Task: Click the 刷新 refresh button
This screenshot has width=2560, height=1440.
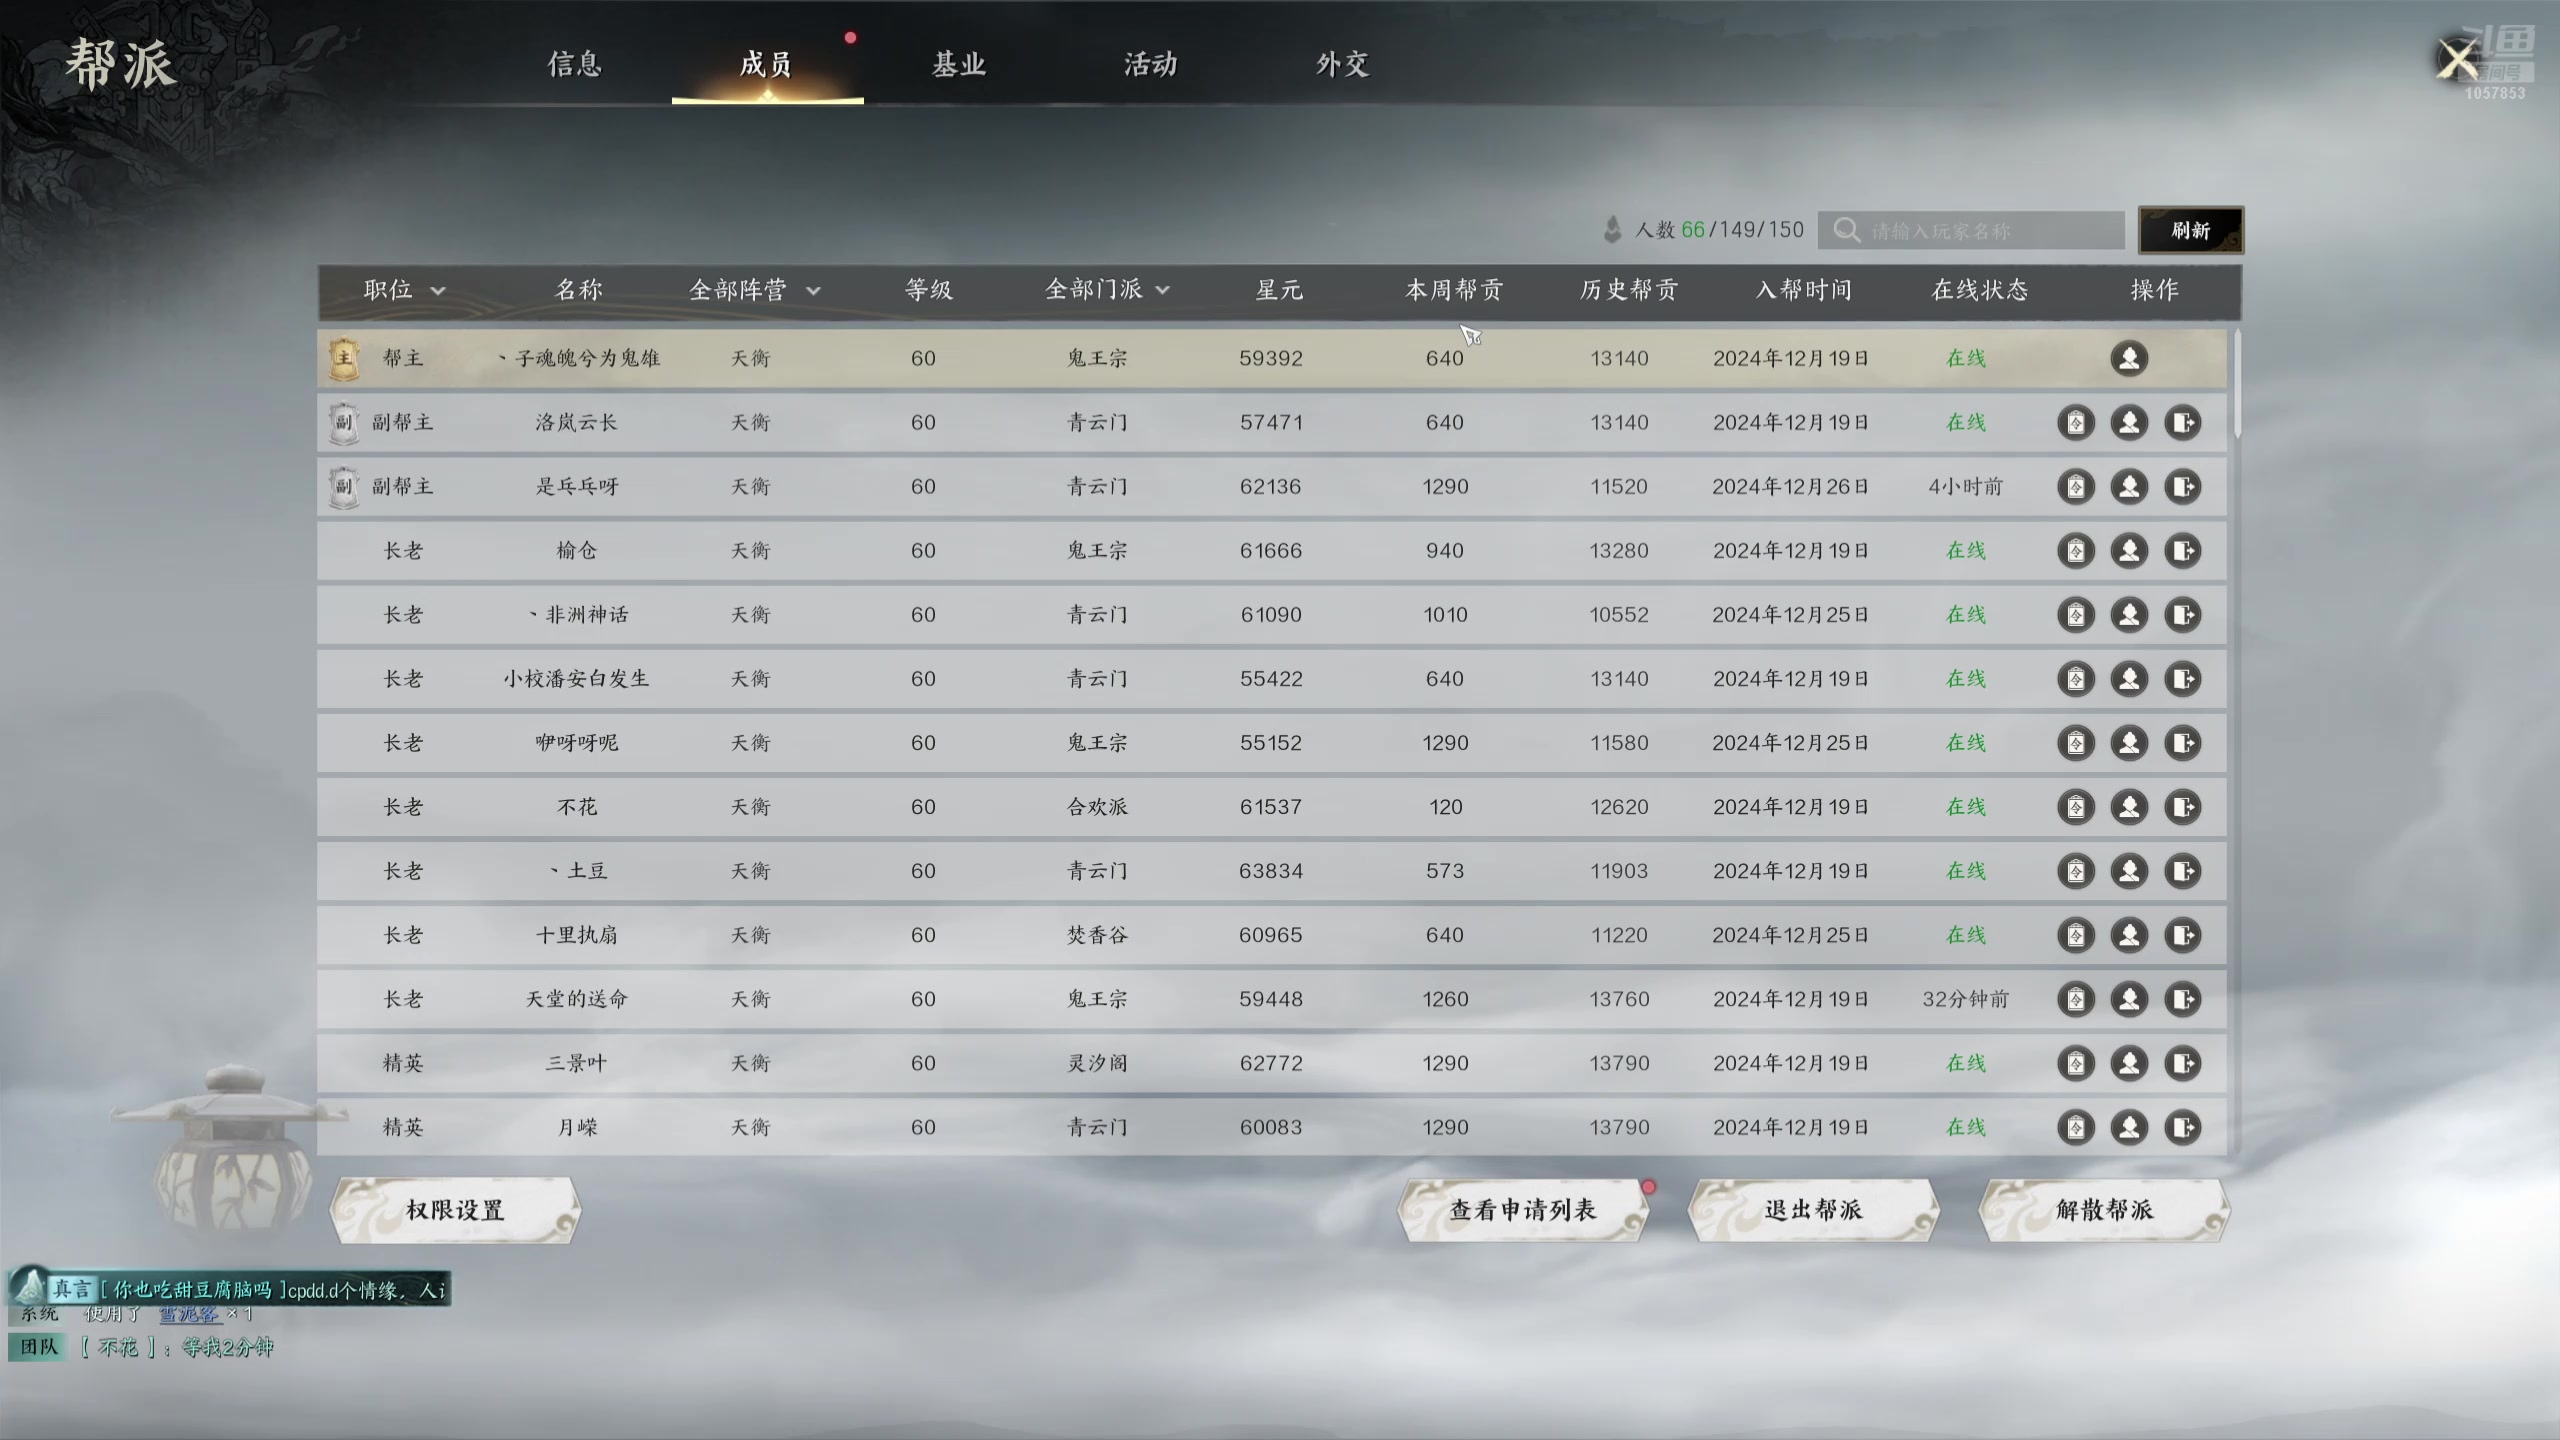Action: pos(2190,230)
